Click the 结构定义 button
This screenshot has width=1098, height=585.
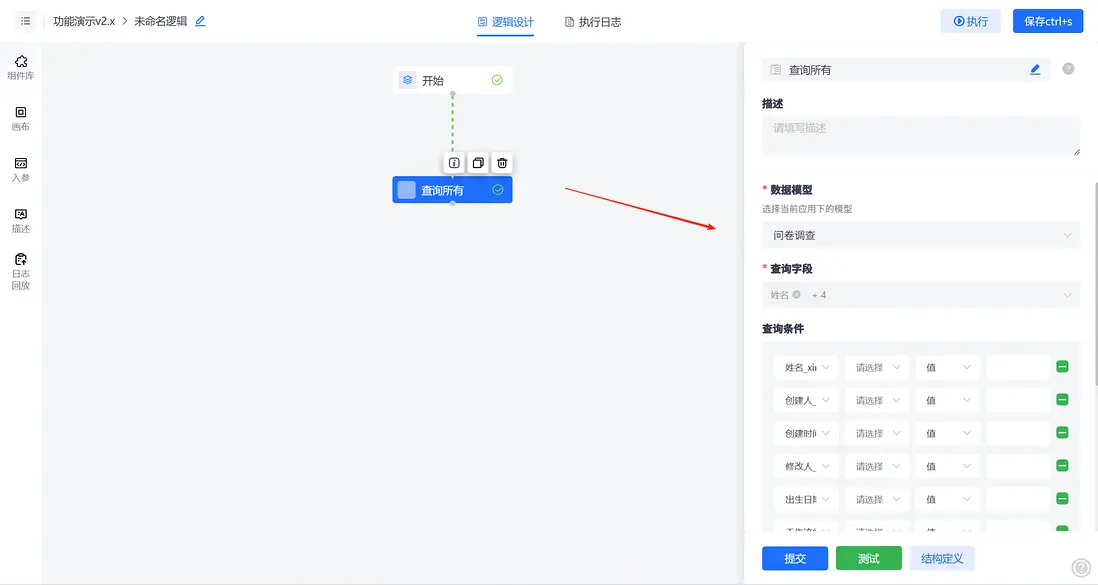point(942,558)
